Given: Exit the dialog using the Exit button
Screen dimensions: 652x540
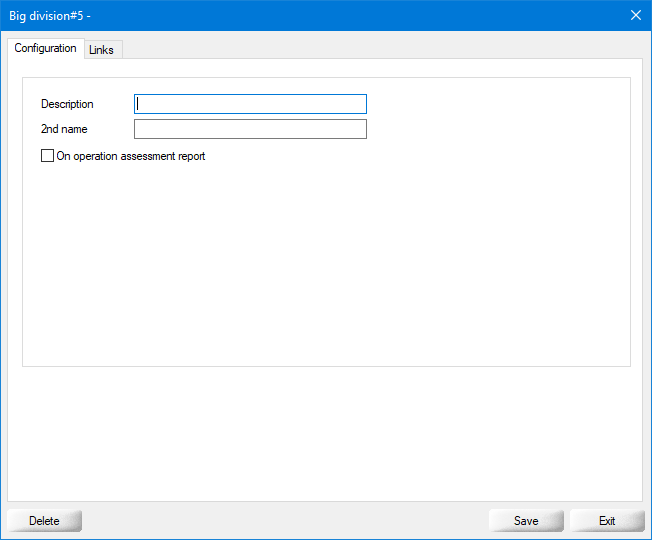Looking at the screenshot, I should (x=607, y=520).
